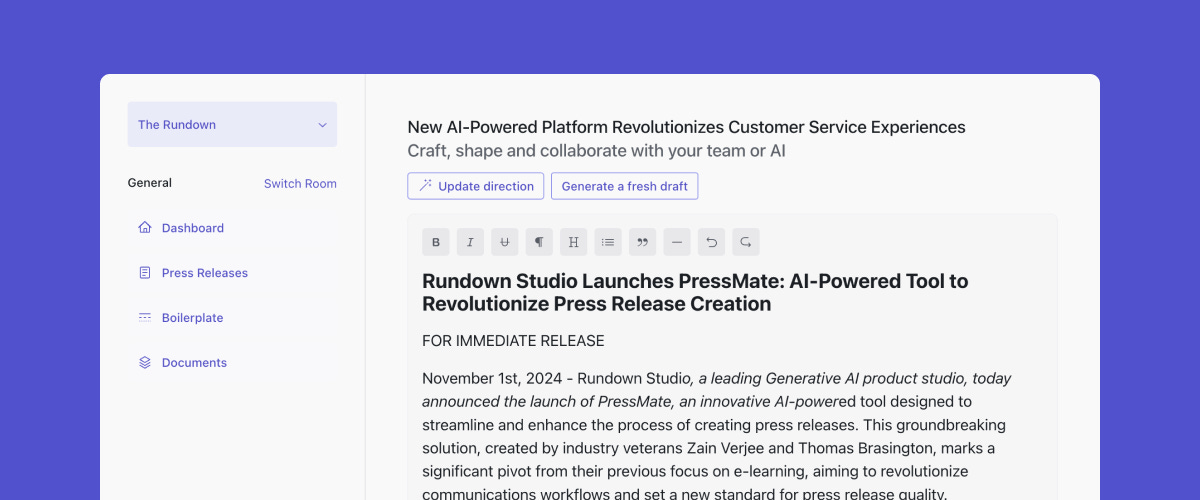Click the subtitle 'Craft, shape and collaborate'
The height and width of the screenshot is (500, 1200).
pos(596,151)
